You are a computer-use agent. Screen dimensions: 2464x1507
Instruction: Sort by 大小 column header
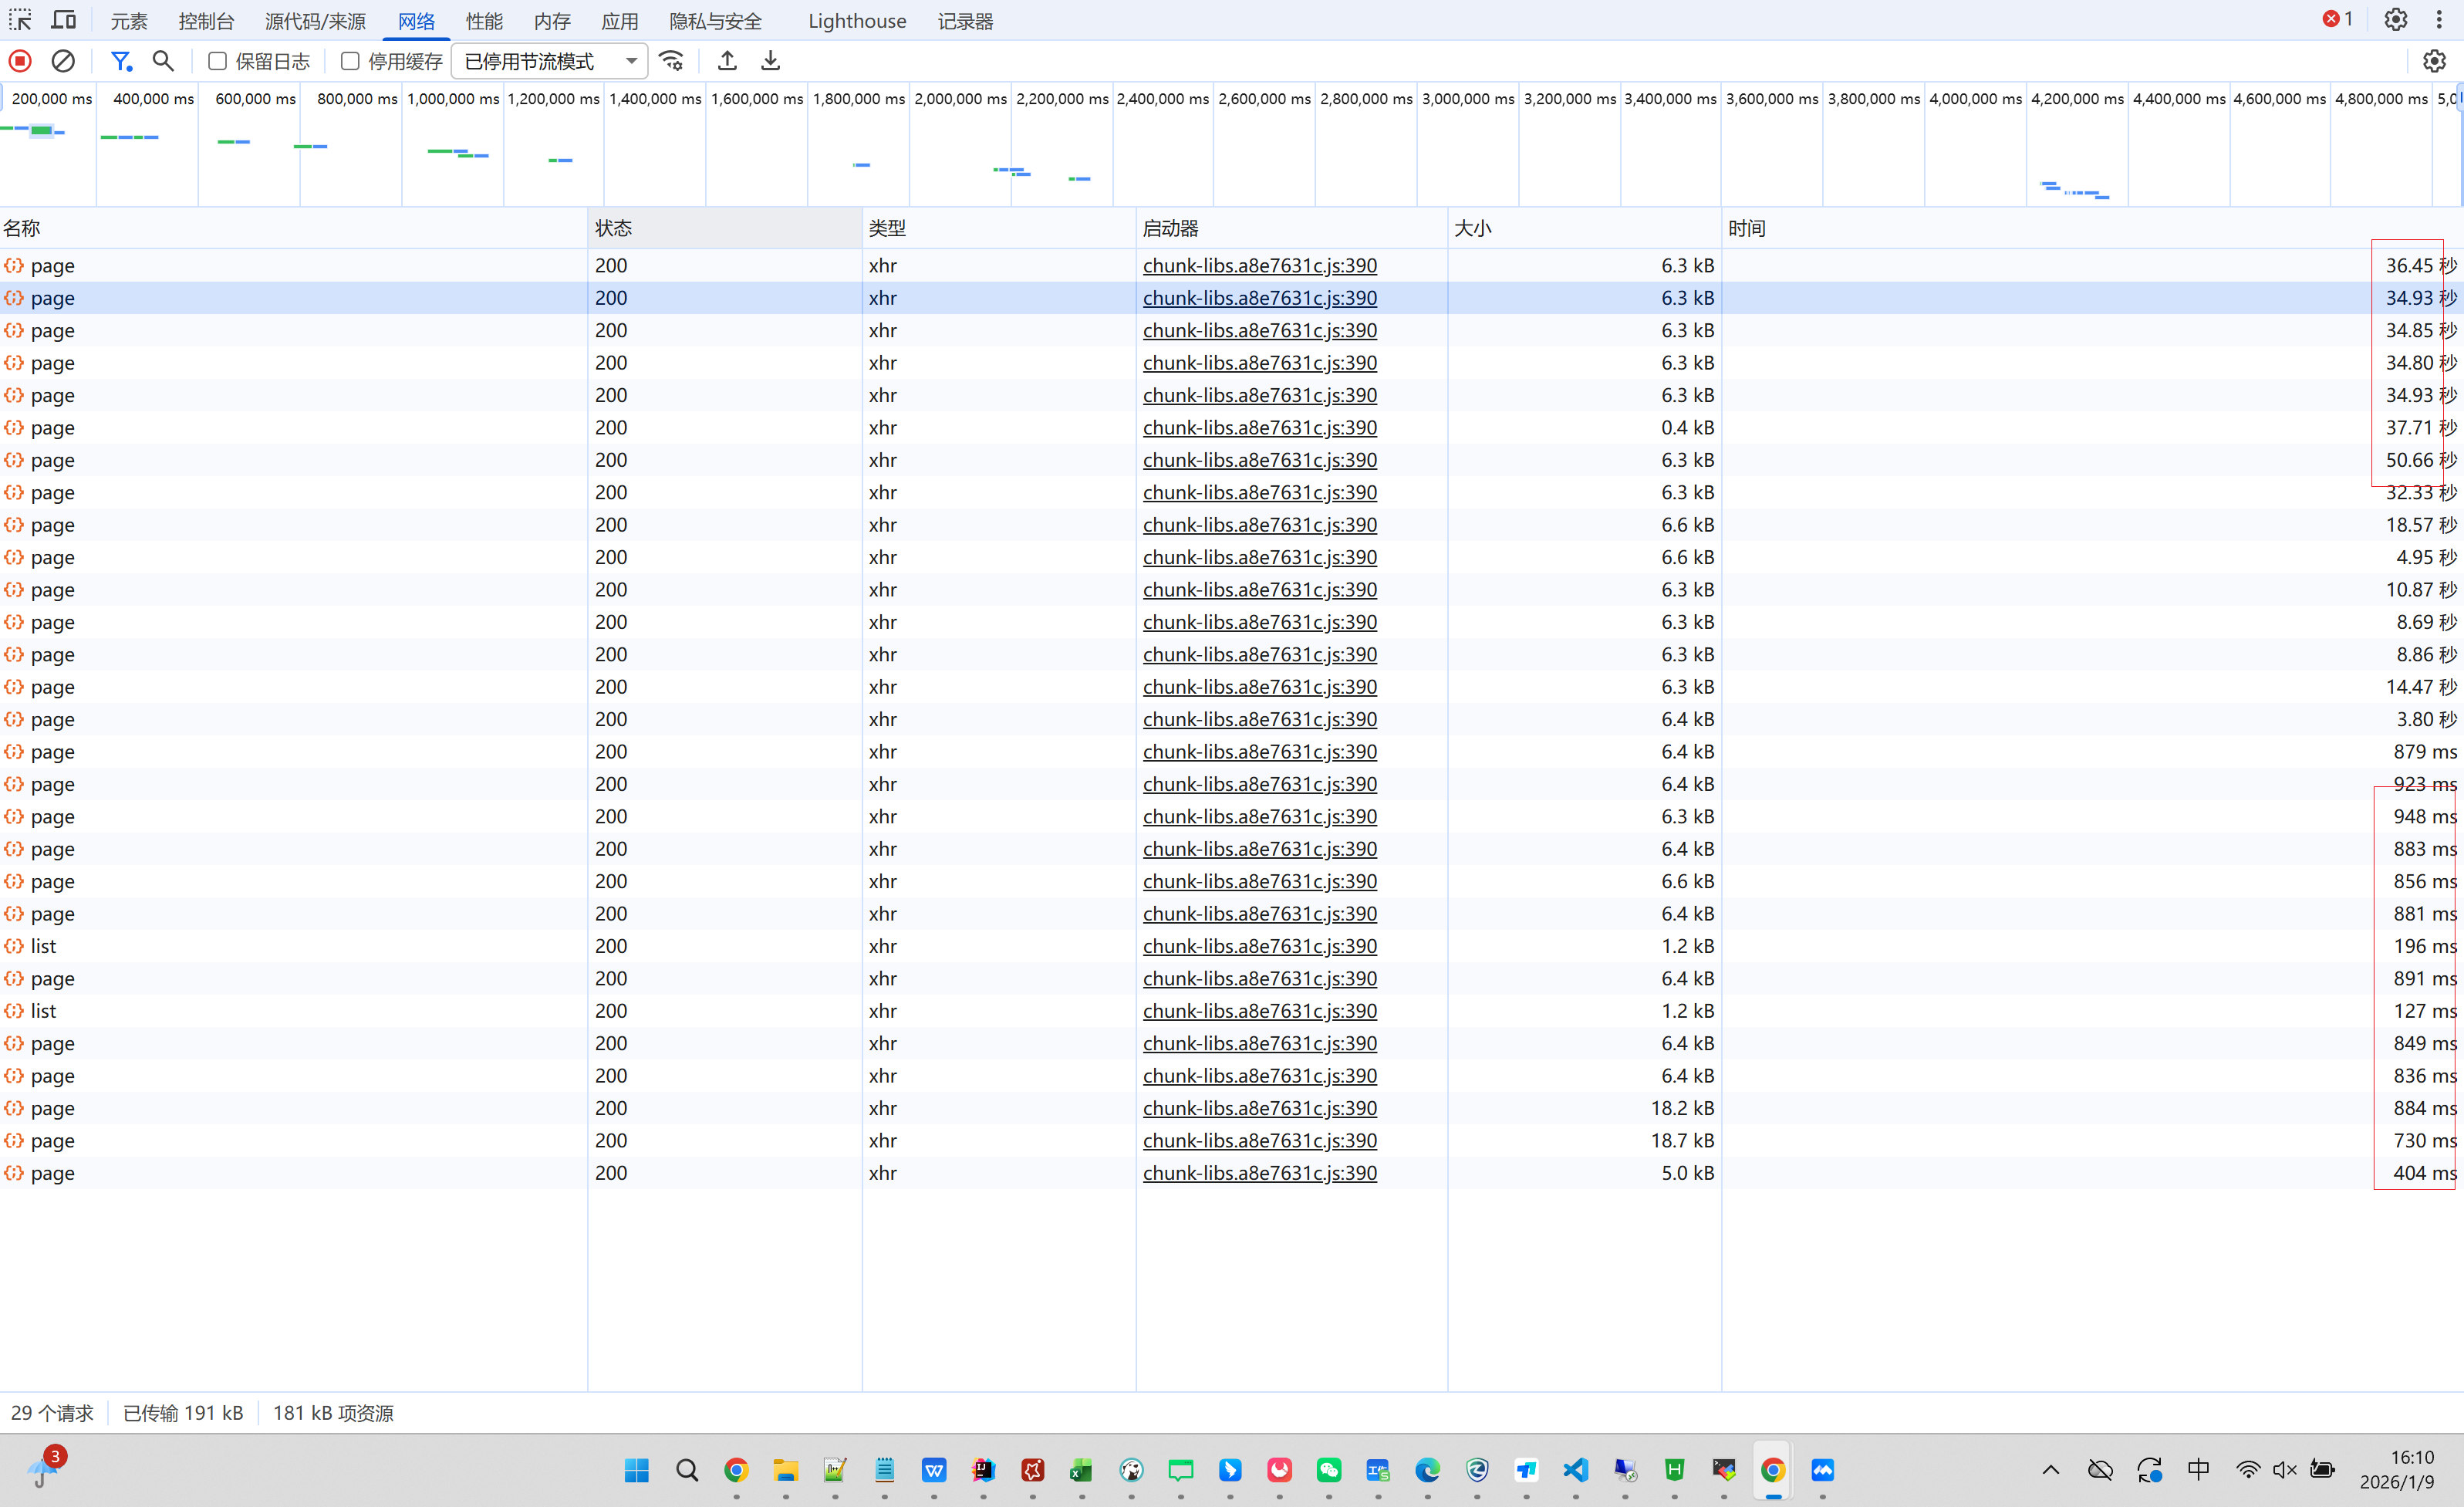[1472, 228]
